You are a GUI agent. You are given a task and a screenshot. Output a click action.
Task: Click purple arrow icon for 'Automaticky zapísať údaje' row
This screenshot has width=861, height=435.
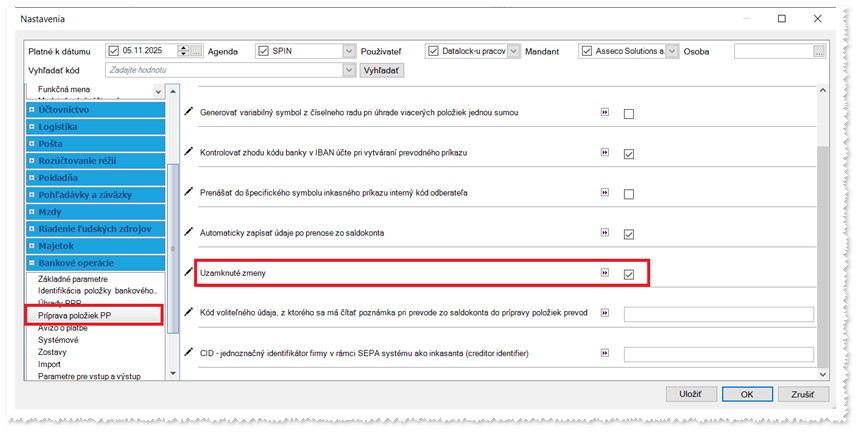tap(604, 233)
